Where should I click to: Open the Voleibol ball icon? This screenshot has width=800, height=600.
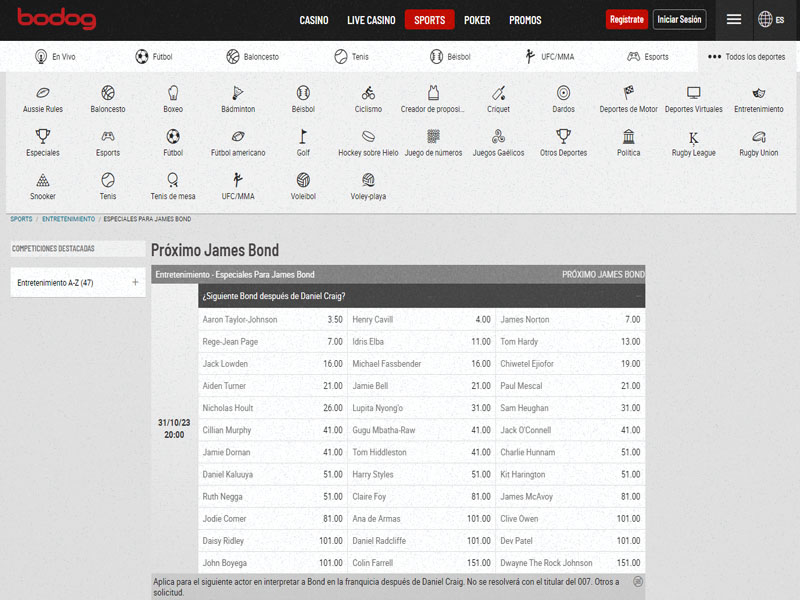tap(303, 181)
